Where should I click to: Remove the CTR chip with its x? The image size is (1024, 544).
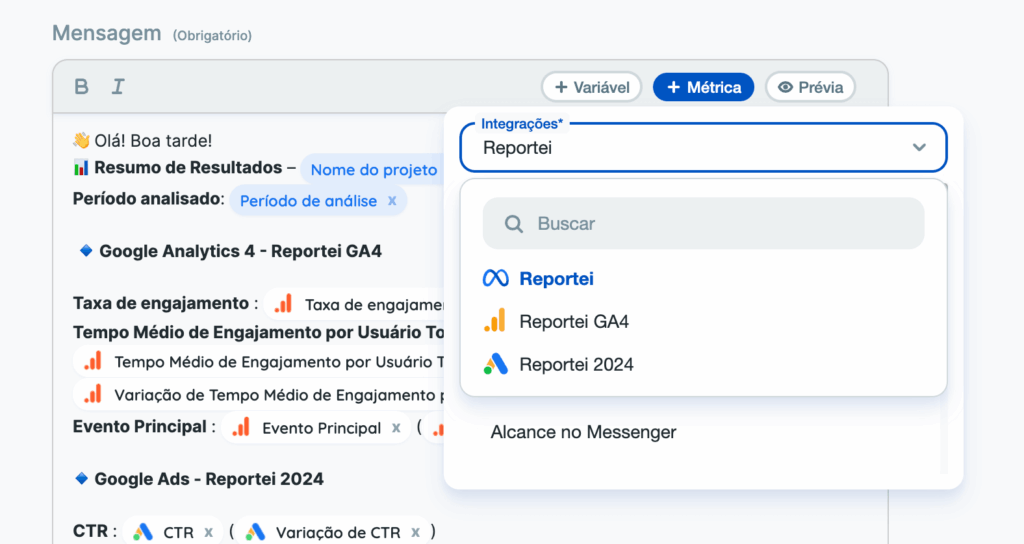(208, 532)
